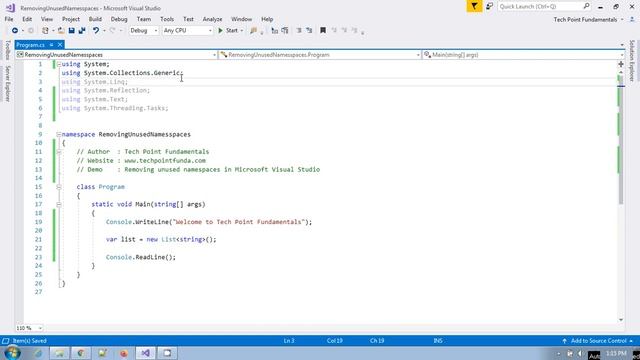640x360 pixels.
Task: Click the feedback icon beside Quick Launch
Action: (x=489, y=6)
